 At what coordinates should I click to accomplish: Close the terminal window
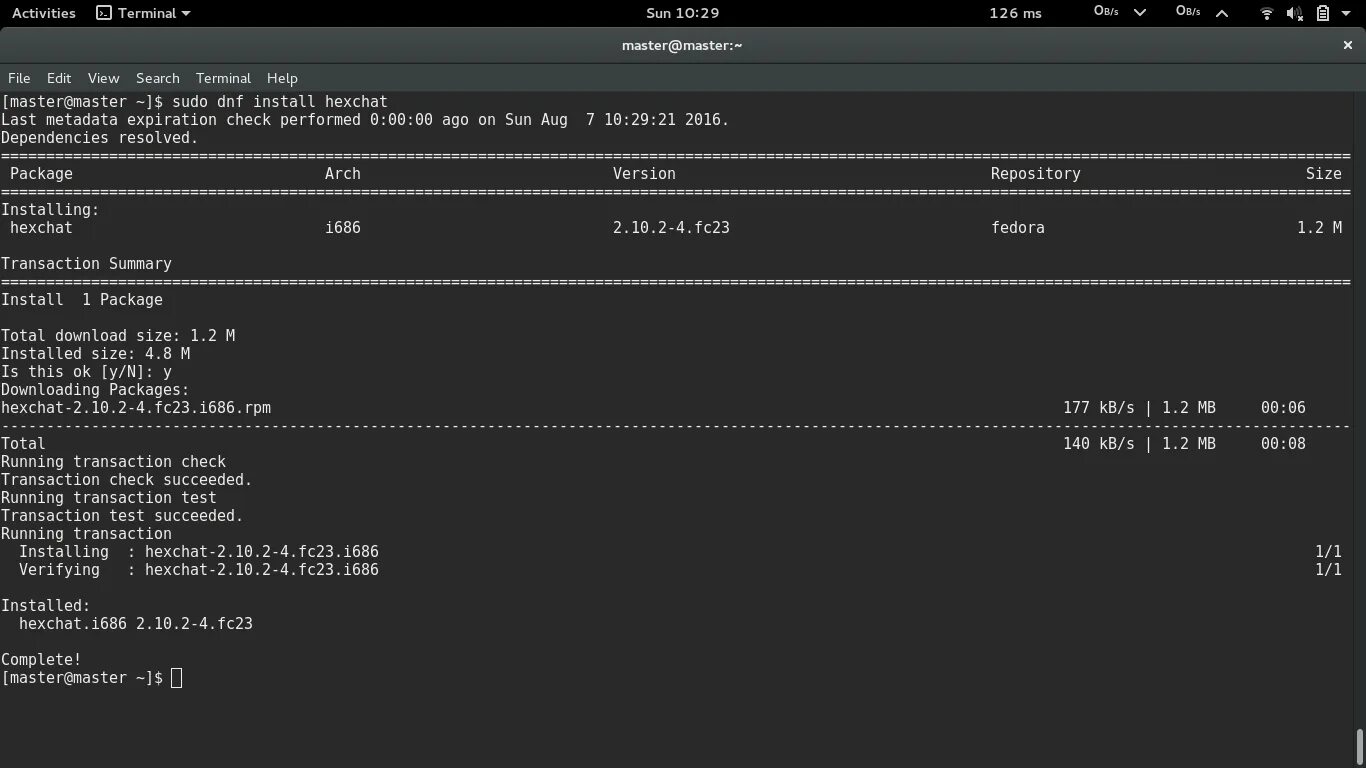(x=1347, y=45)
